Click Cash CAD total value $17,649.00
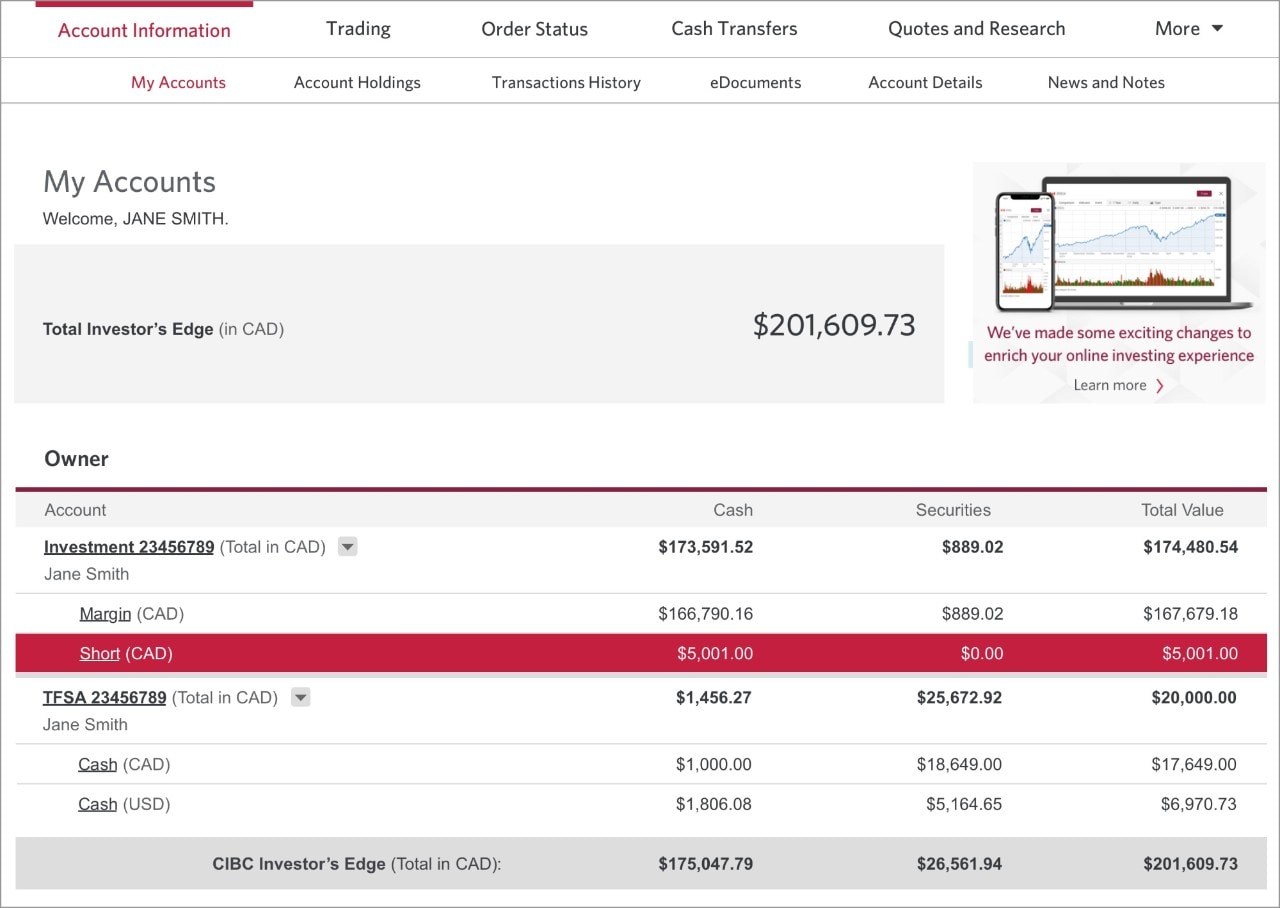 tap(1194, 765)
